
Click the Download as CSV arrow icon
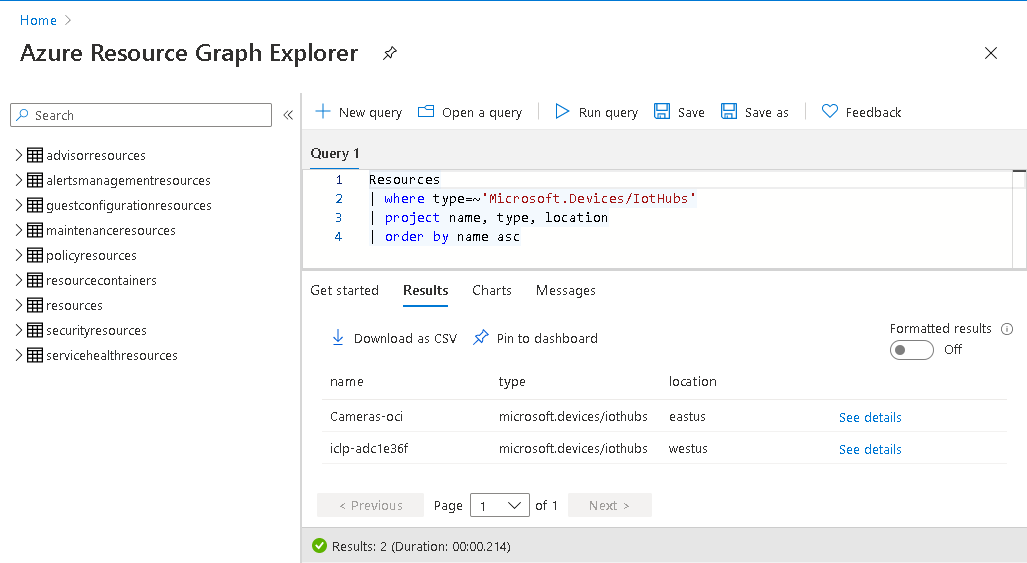pyautogui.click(x=338, y=337)
